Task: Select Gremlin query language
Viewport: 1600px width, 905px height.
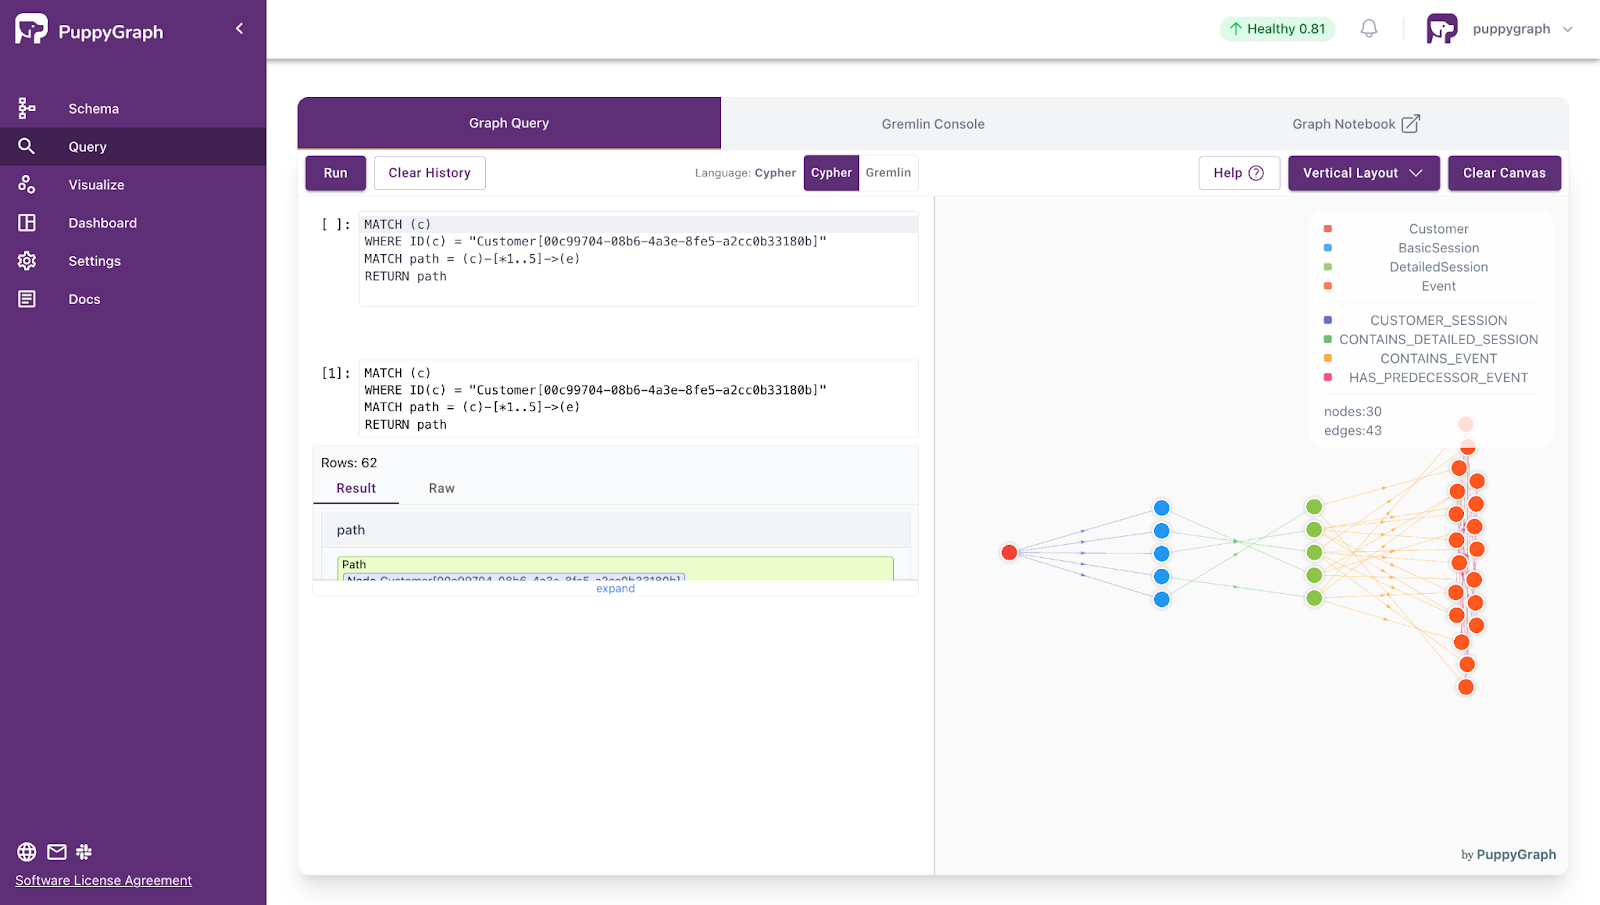Action: point(888,173)
